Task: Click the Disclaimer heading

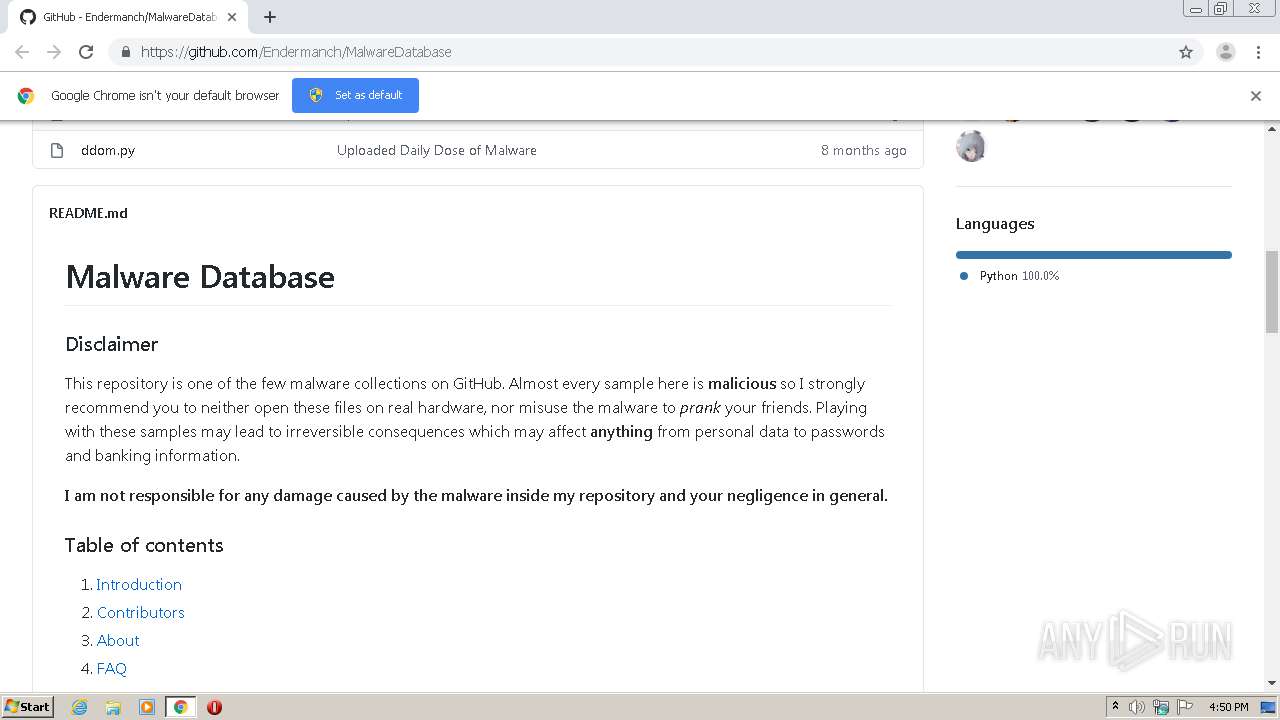Action: pos(112,344)
